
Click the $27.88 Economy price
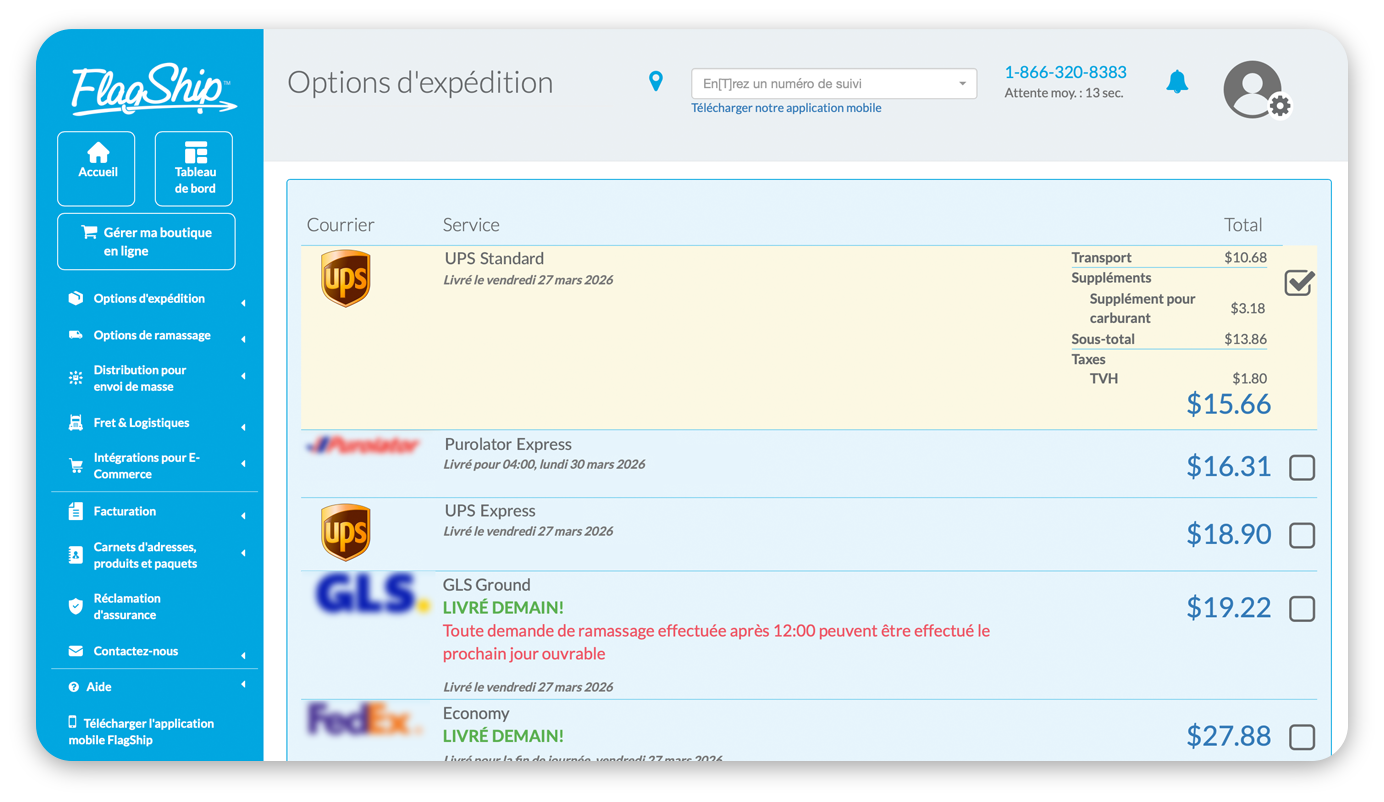[1228, 736]
